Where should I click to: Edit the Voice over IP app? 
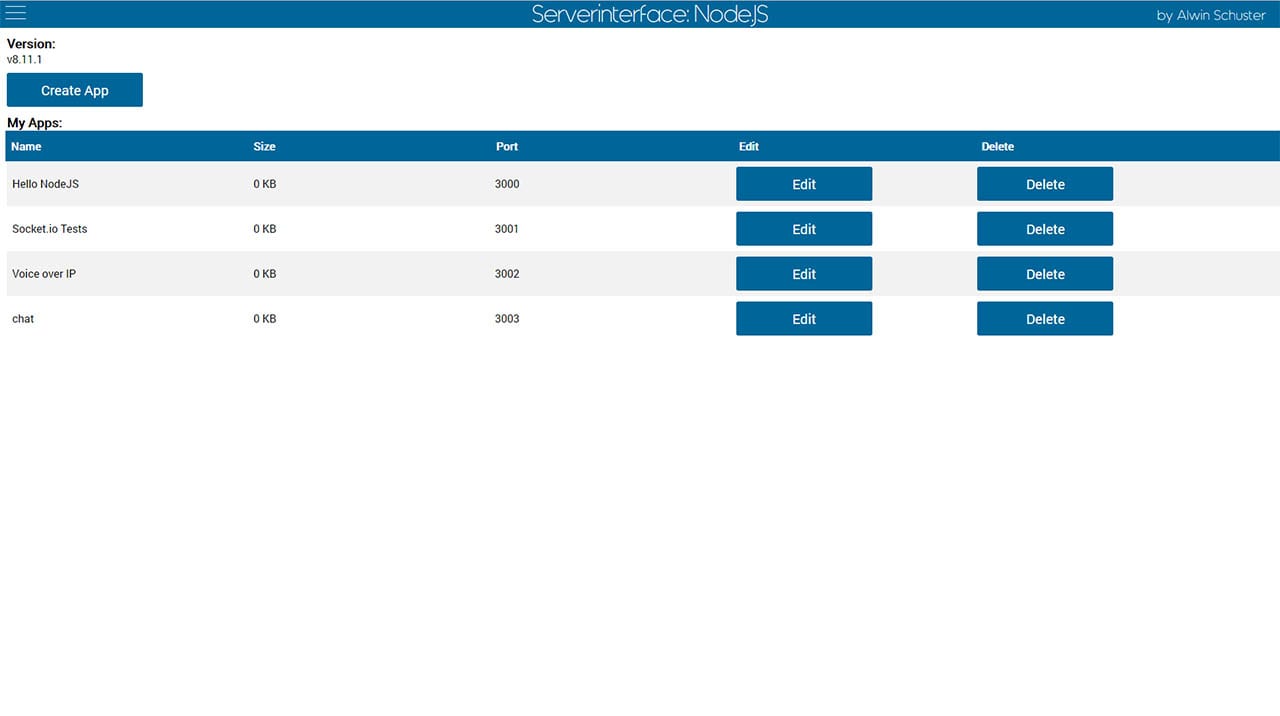(x=804, y=274)
